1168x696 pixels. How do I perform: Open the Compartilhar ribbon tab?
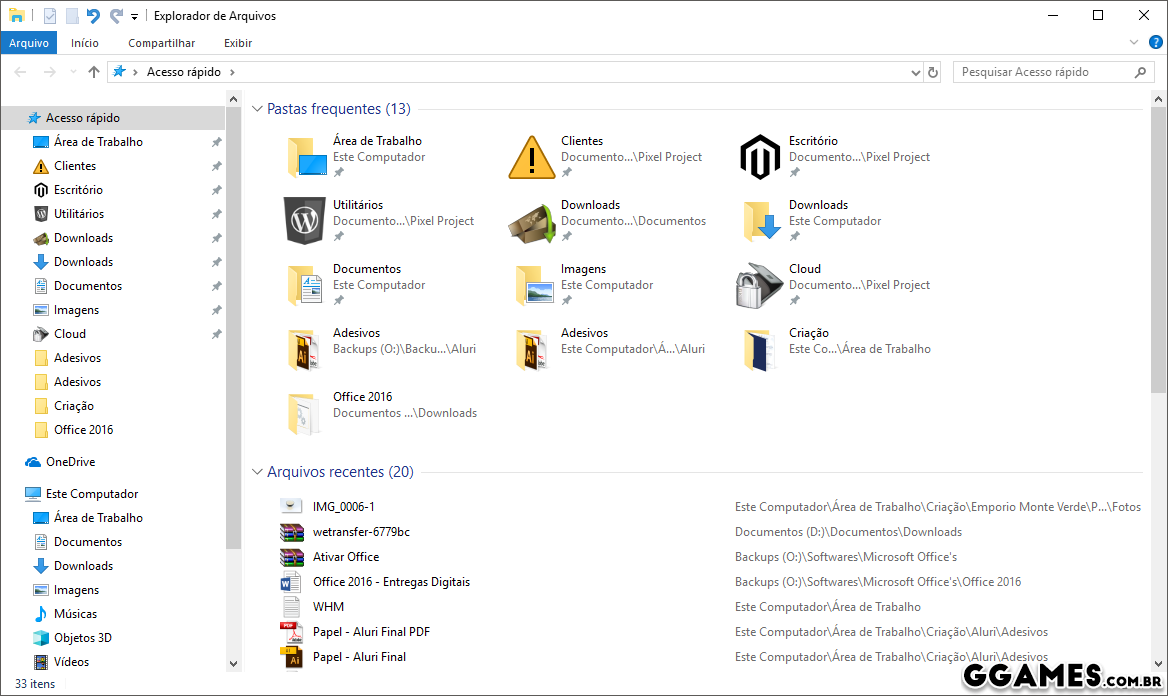click(x=161, y=43)
